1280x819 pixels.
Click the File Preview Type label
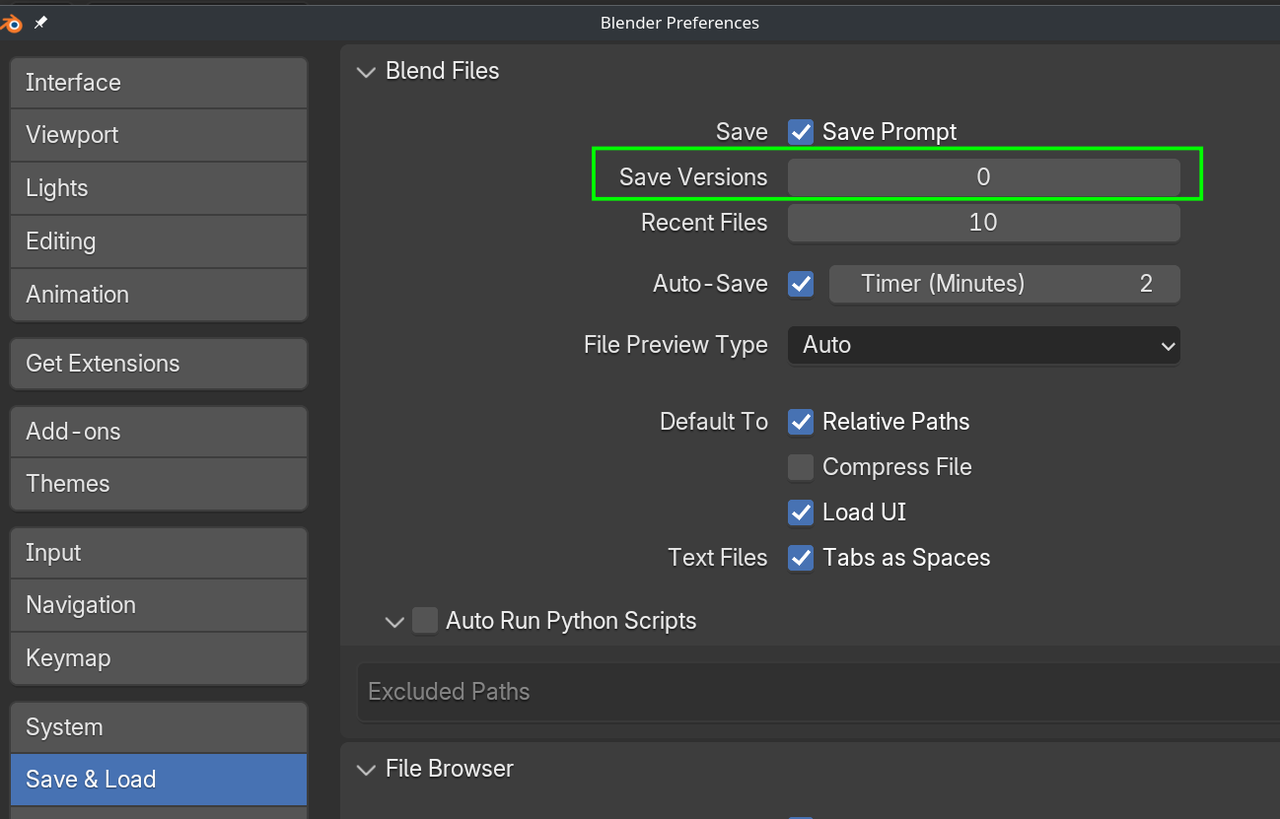click(676, 345)
